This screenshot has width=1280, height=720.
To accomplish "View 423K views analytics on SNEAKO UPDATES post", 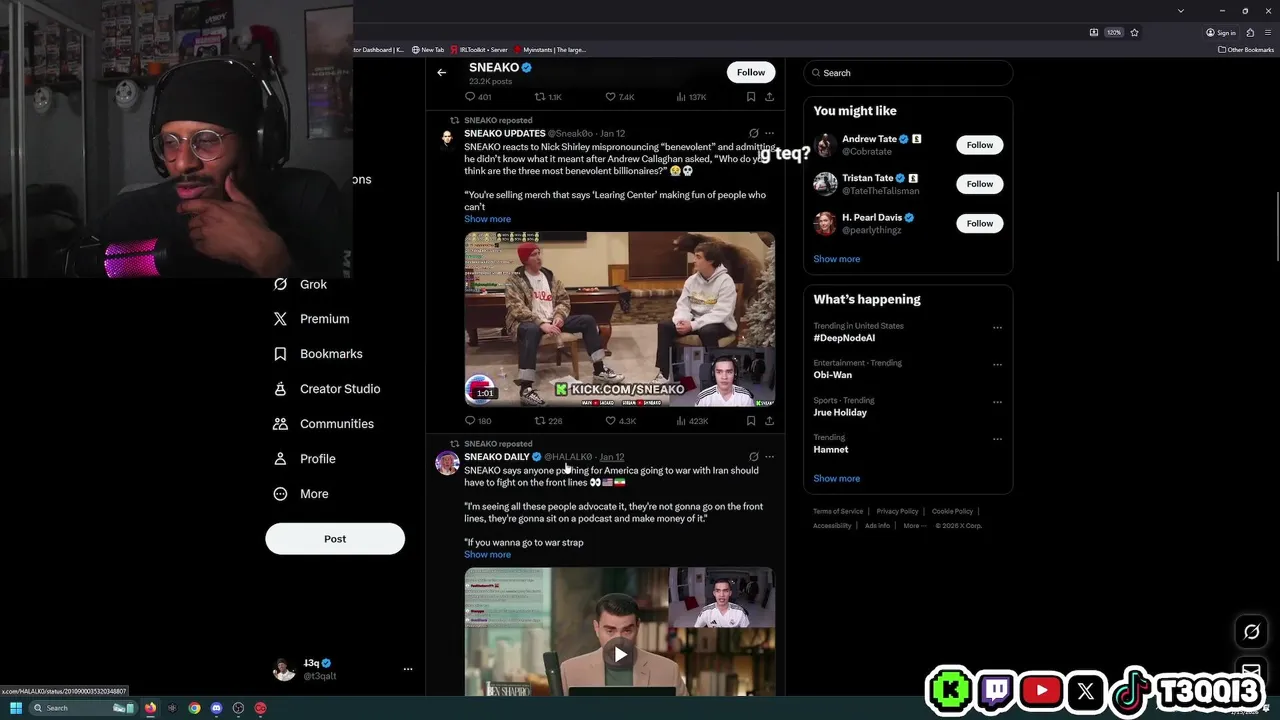I will click(x=692, y=421).
